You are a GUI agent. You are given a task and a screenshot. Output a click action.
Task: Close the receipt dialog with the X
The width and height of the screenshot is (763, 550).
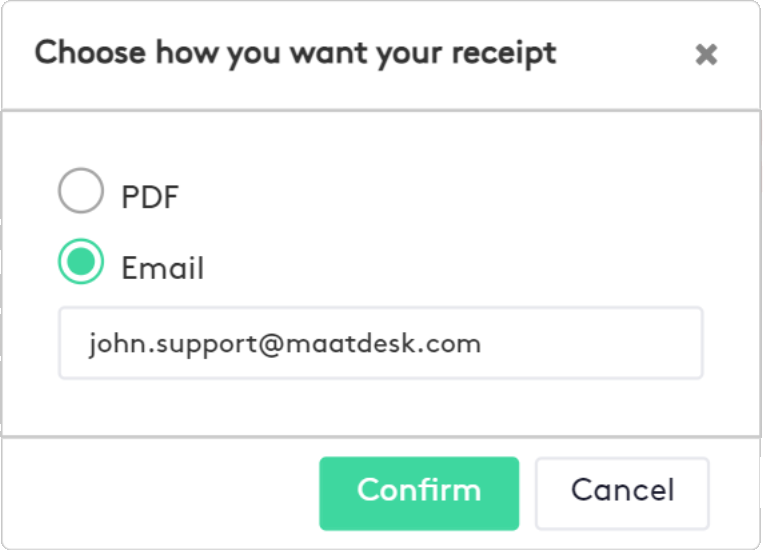(706, 54)
